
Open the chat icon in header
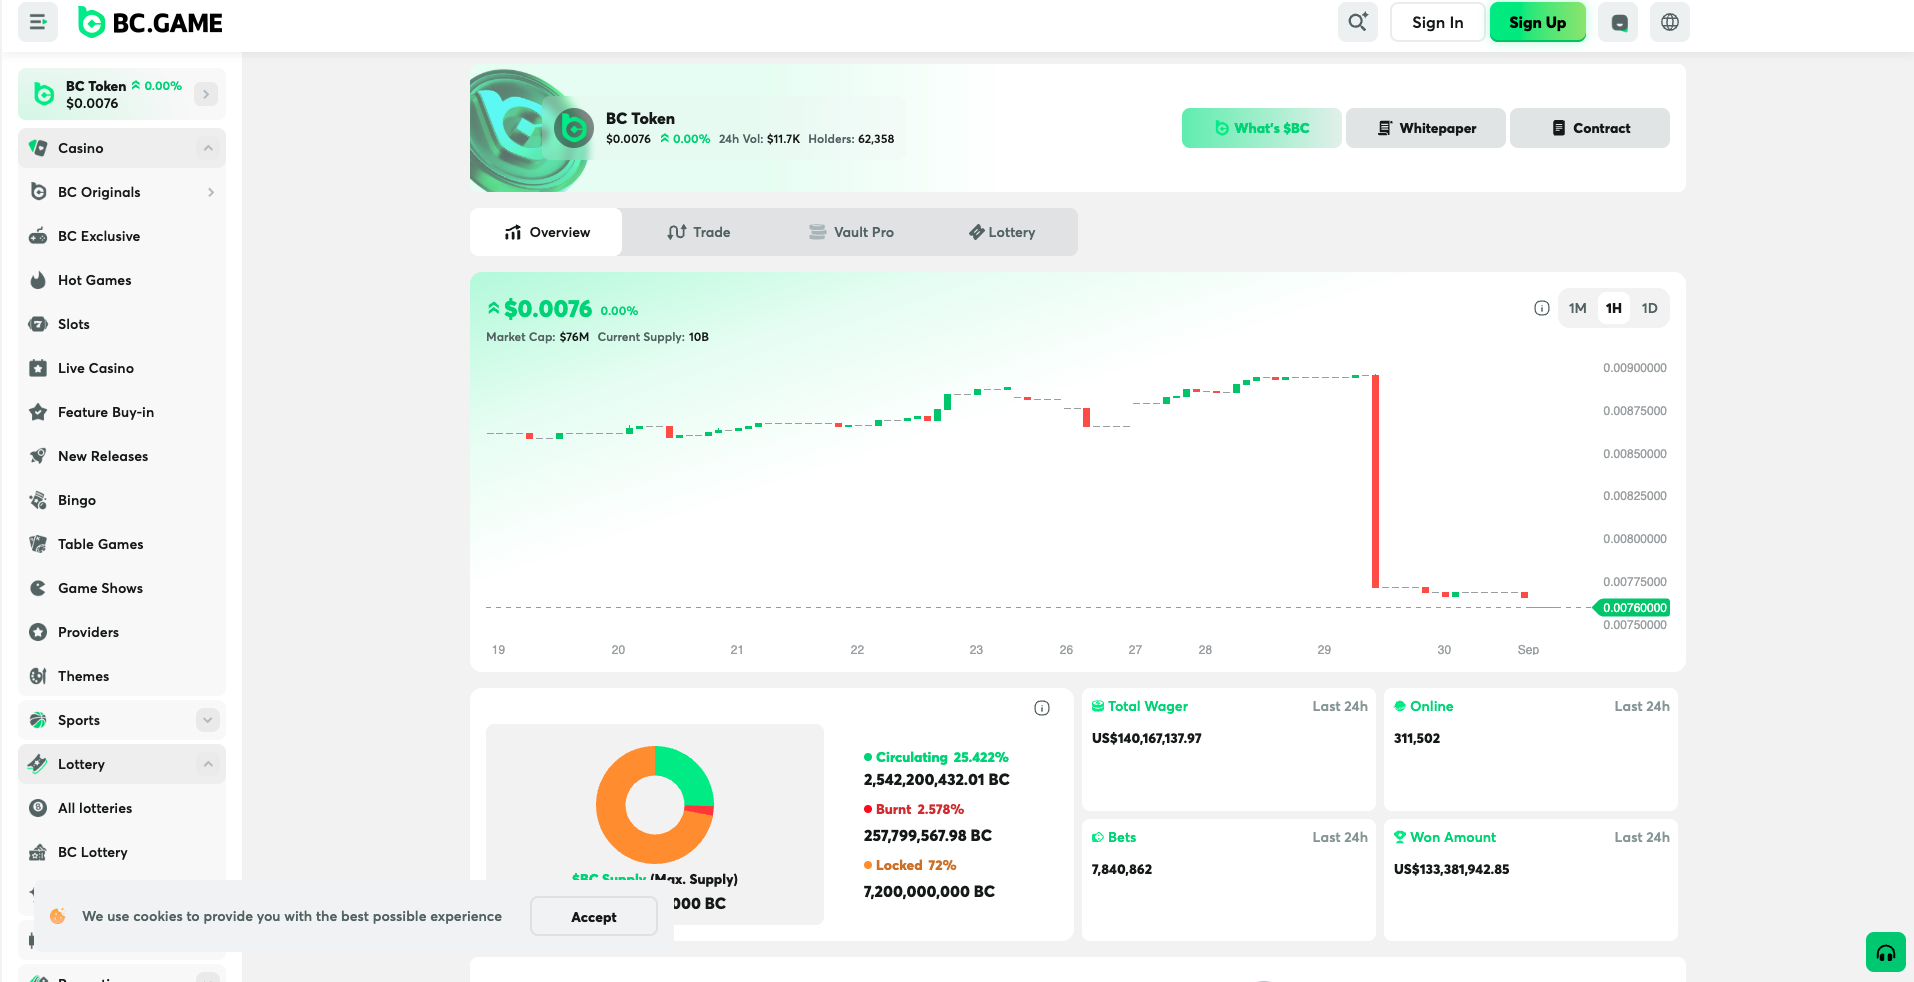point(1618,22)
